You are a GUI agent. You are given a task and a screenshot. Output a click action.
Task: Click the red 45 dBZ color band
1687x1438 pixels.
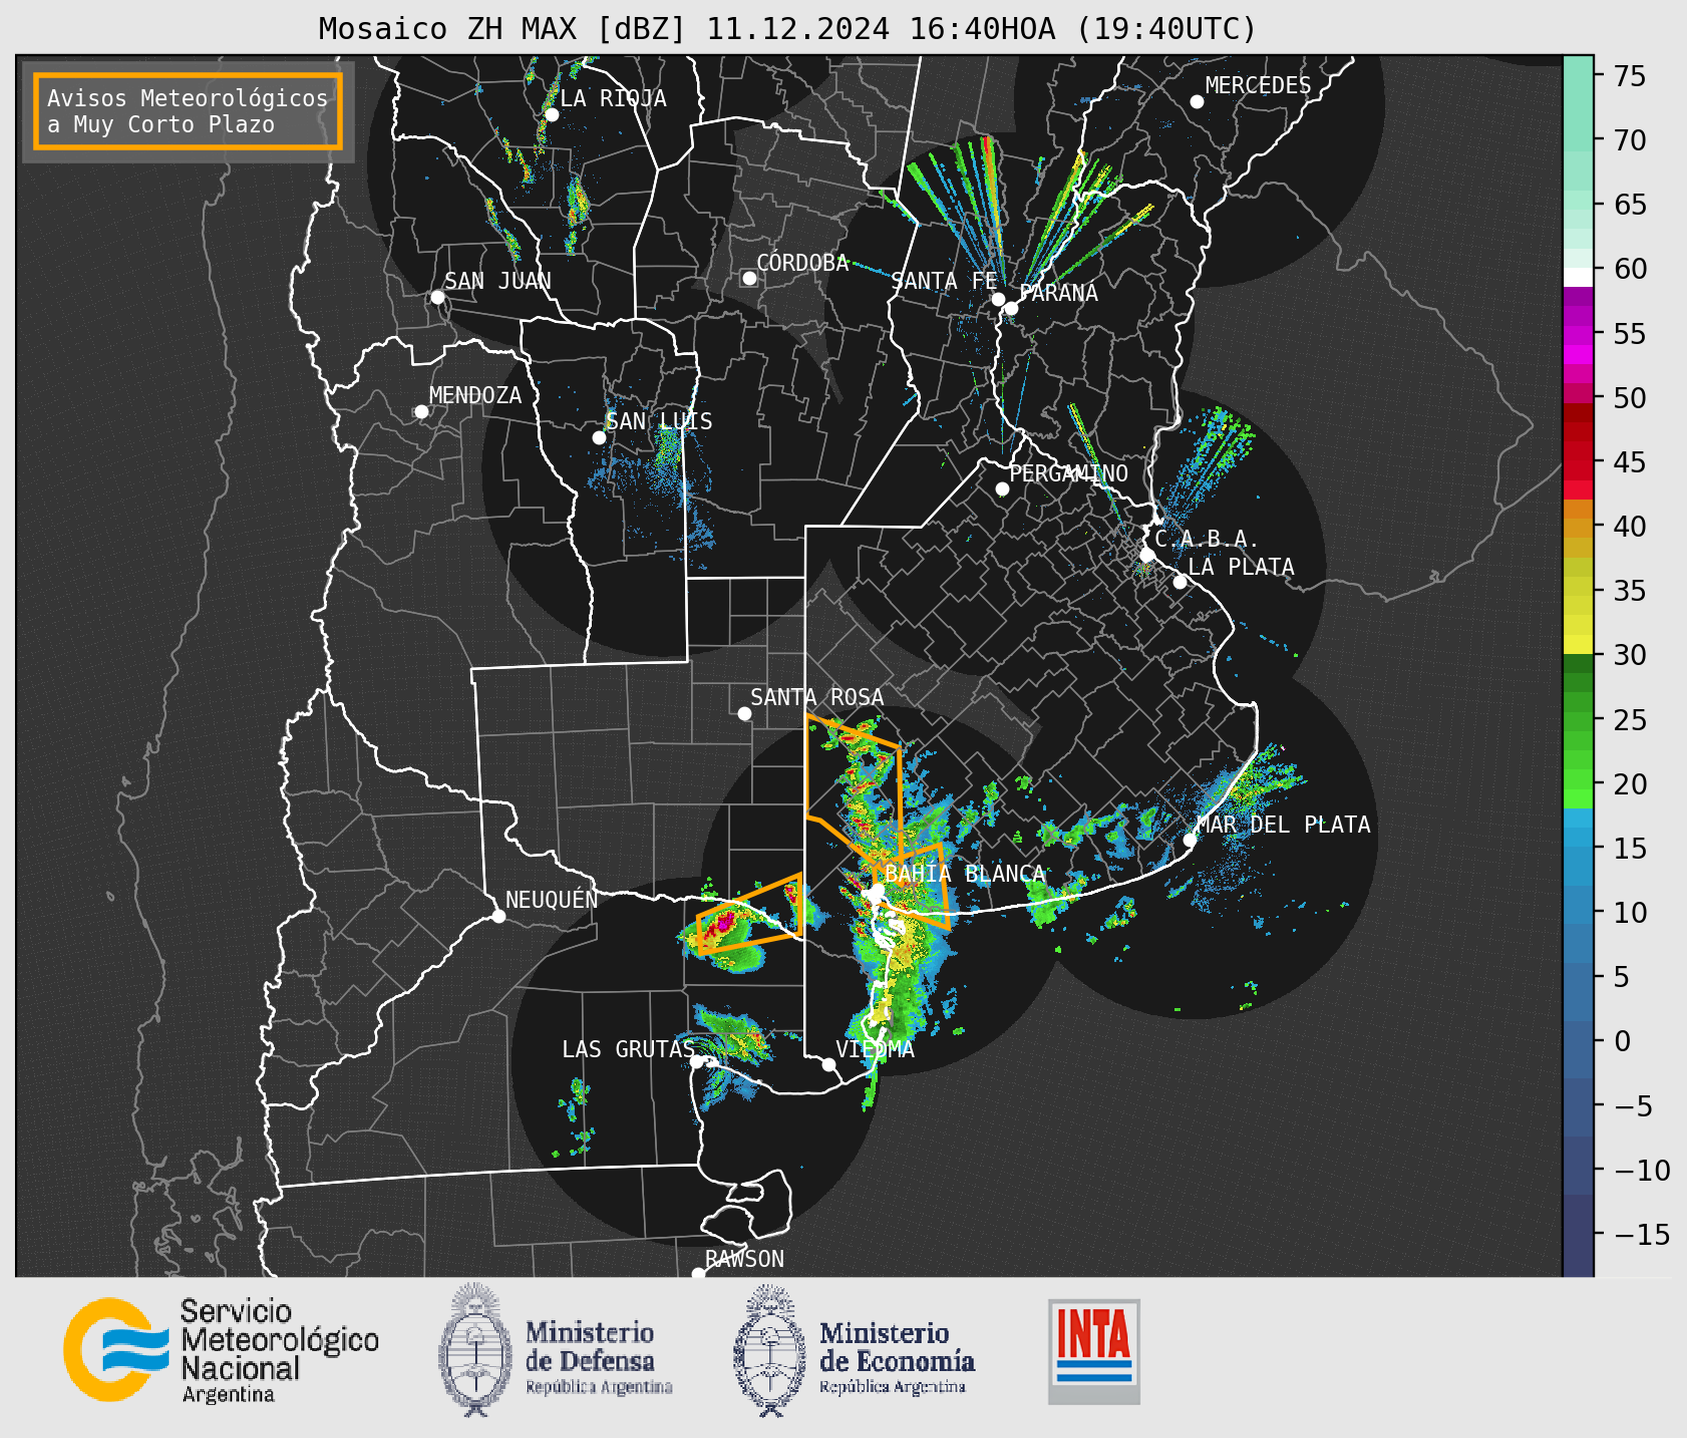coord(1578,462)
